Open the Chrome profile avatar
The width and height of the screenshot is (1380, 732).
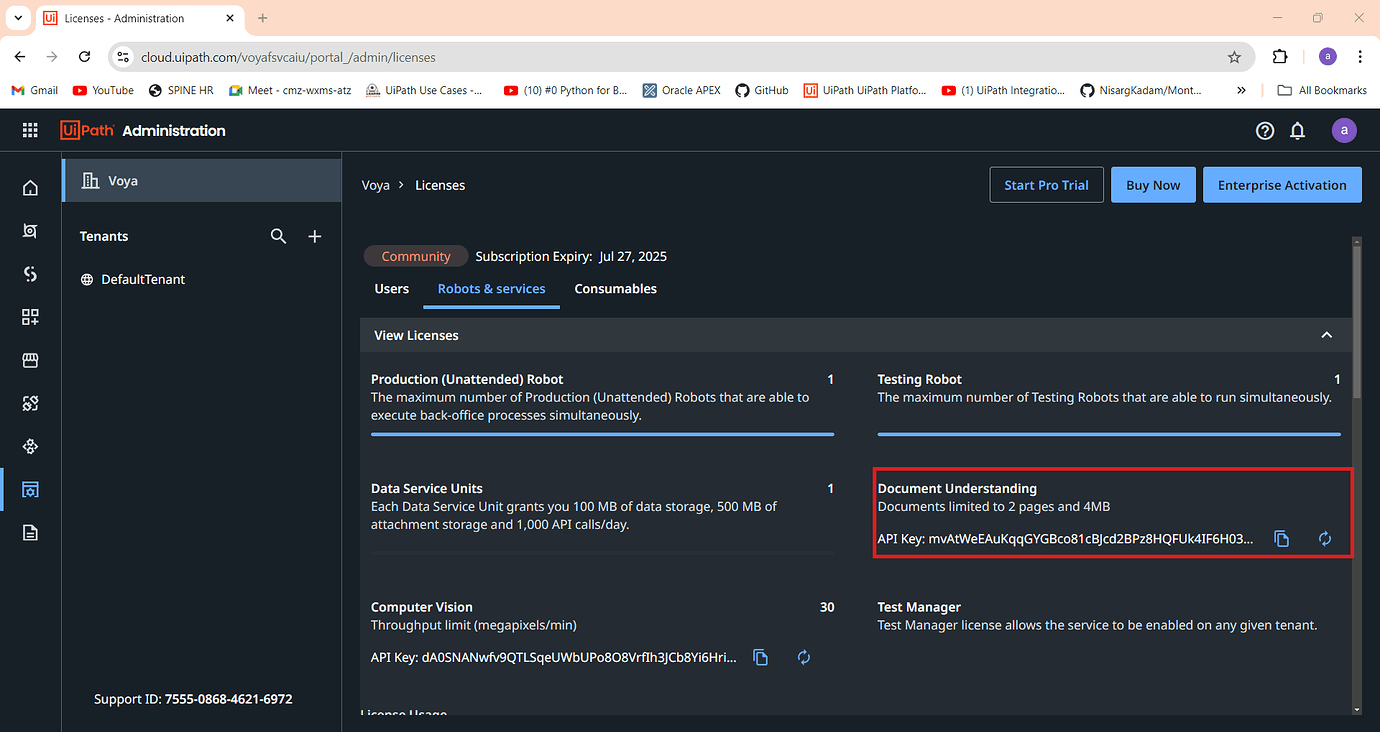click(1327, 57)
